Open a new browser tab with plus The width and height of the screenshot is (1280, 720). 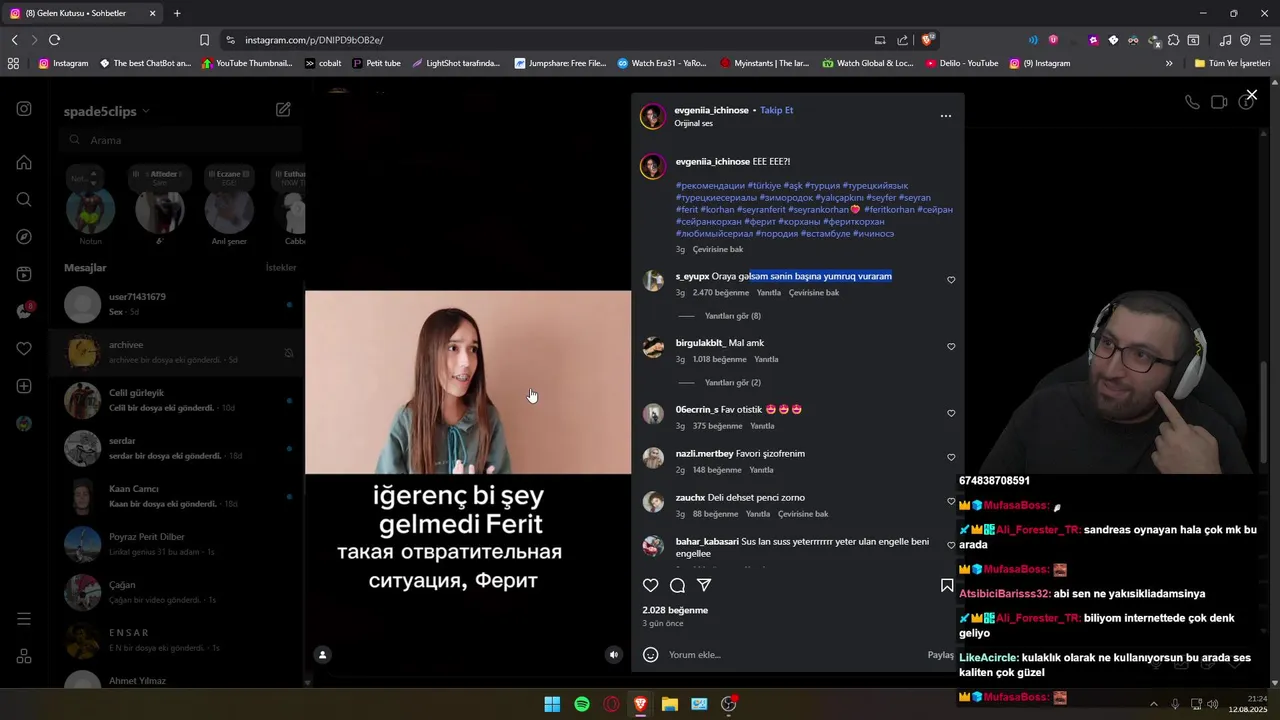177,13
